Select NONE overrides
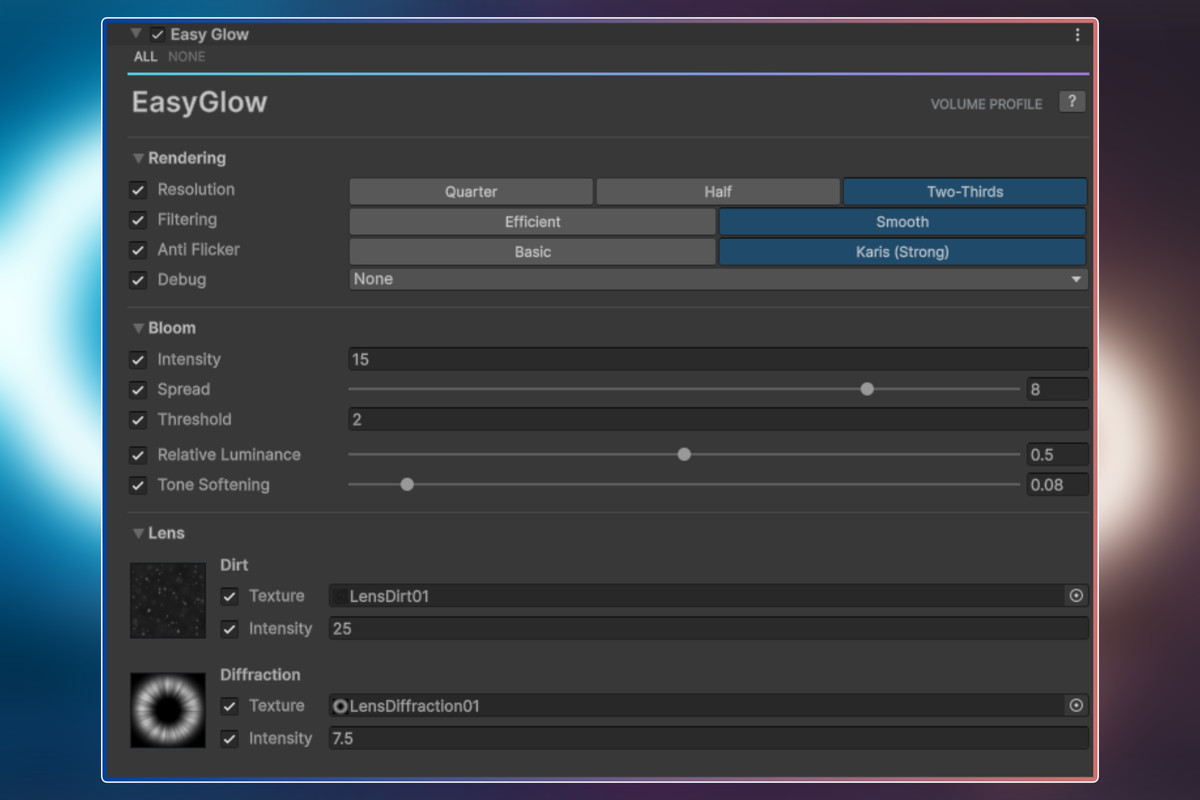Screen dimensions: 1200x800 pyautogui.click(x=187, y=57)
